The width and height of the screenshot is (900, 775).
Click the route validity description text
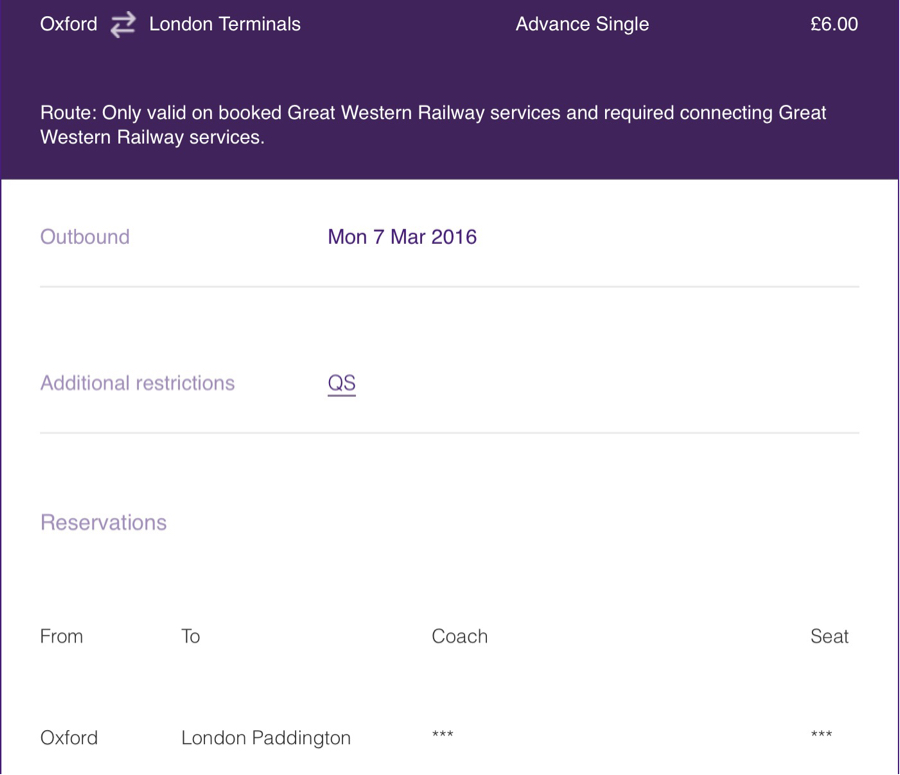(x=433, y=125)
